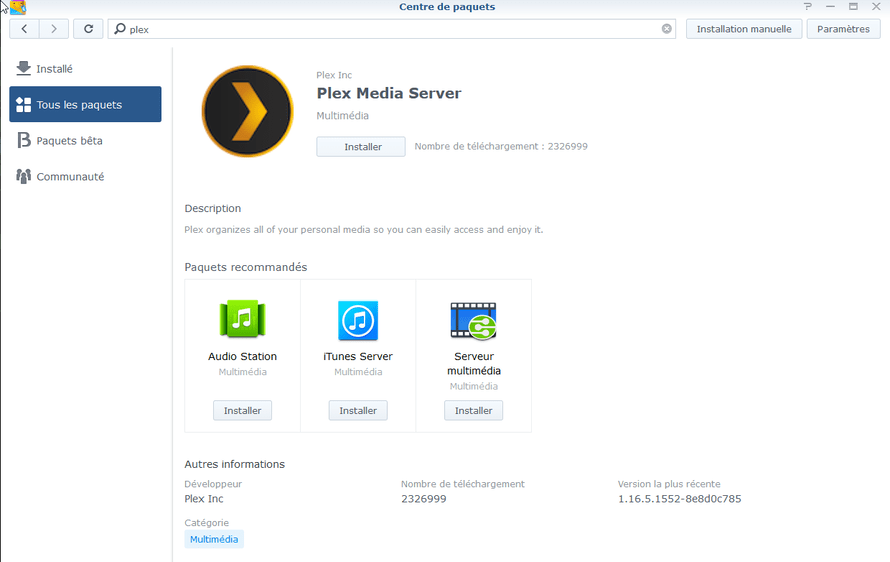Image resolution: width=890 pixels, height=562 pixels.
Task: Click the Package Center app icon
Action: click(x=18, y=7)
